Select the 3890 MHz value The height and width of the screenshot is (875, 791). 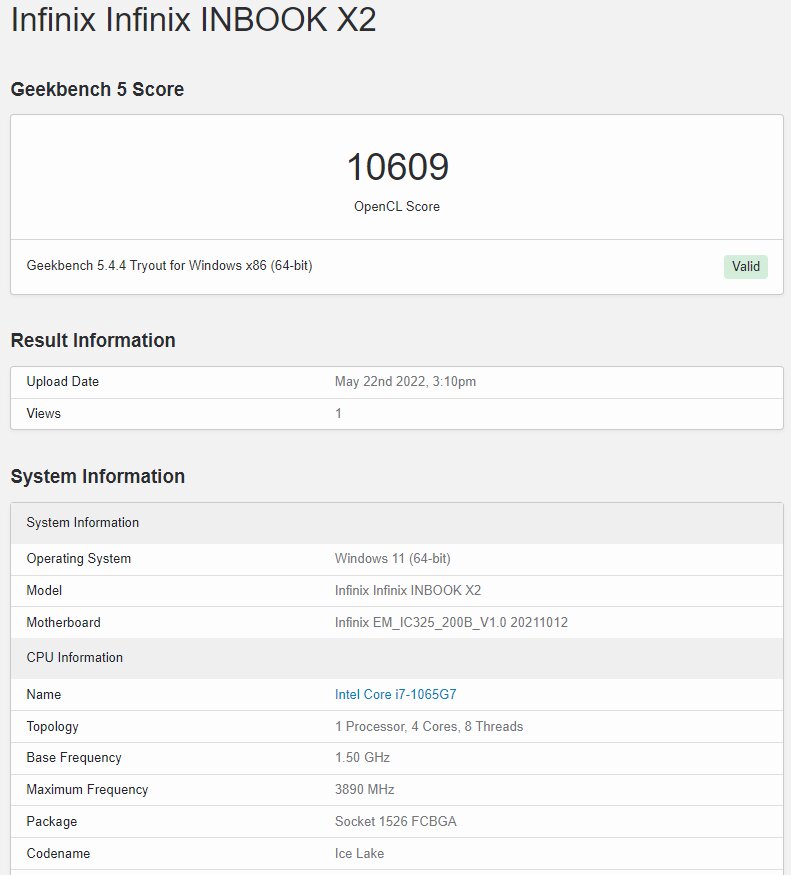click(x=365, y=790)
